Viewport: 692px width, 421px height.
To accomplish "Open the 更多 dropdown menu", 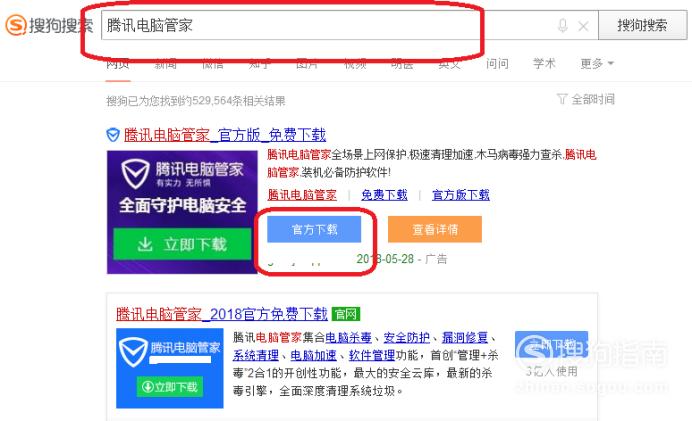I will (x=597, y=64).
